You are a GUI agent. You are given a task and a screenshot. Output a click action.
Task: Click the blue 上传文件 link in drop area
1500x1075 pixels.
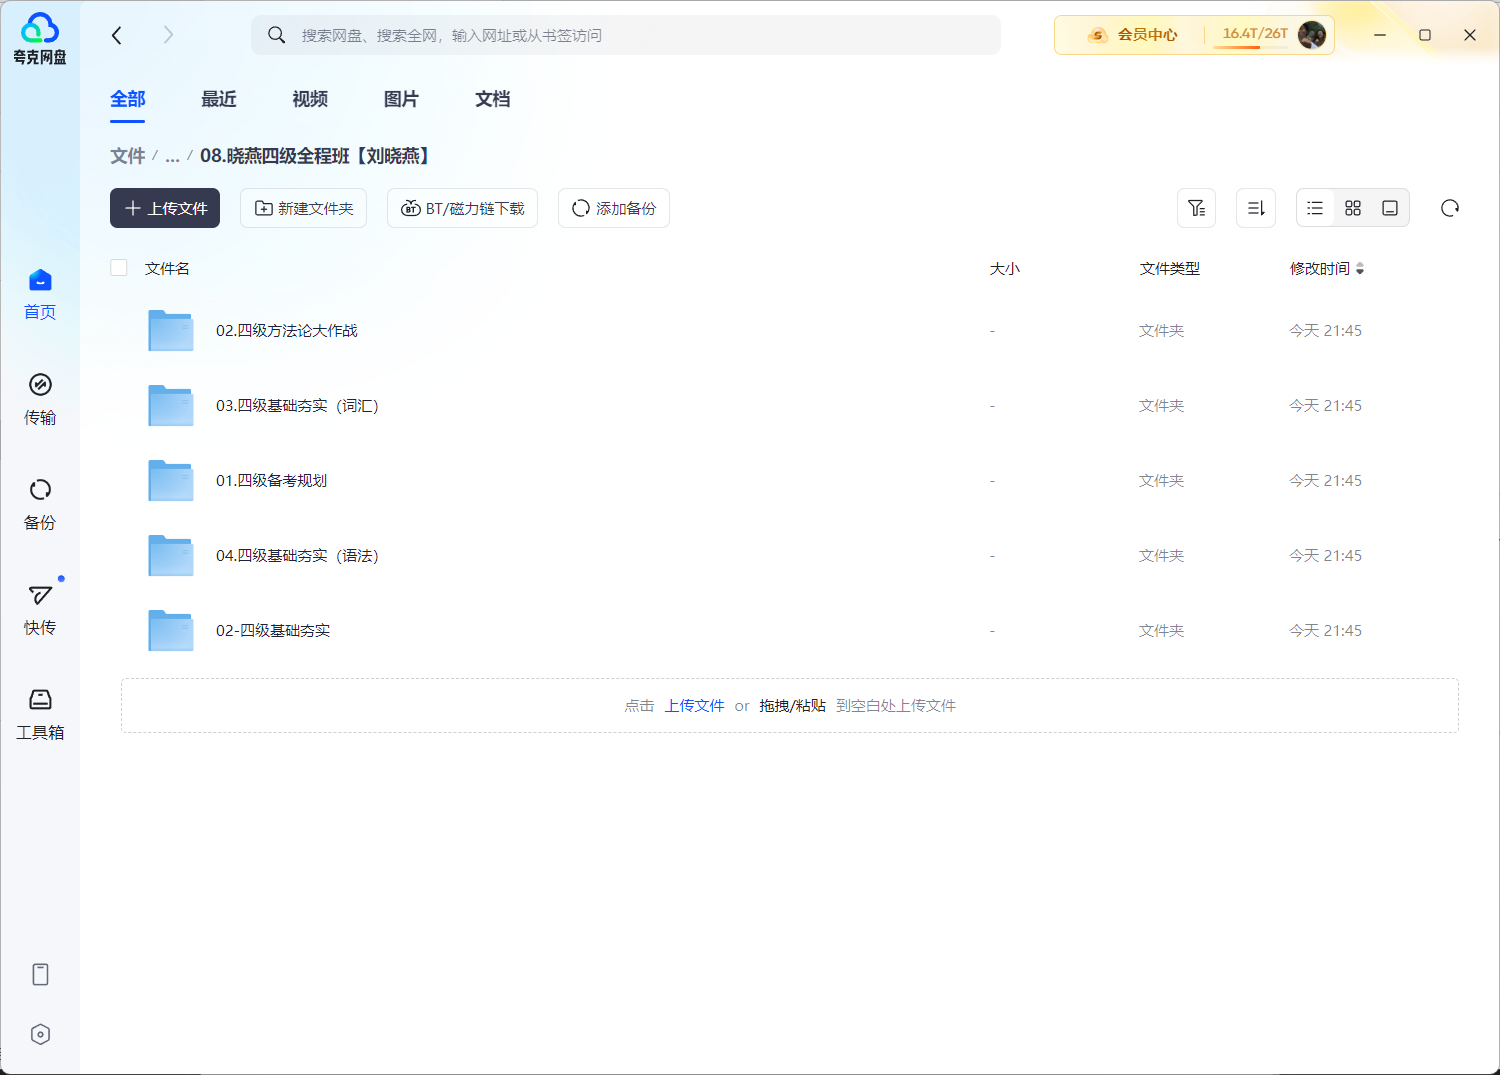(x=695, y=705)
